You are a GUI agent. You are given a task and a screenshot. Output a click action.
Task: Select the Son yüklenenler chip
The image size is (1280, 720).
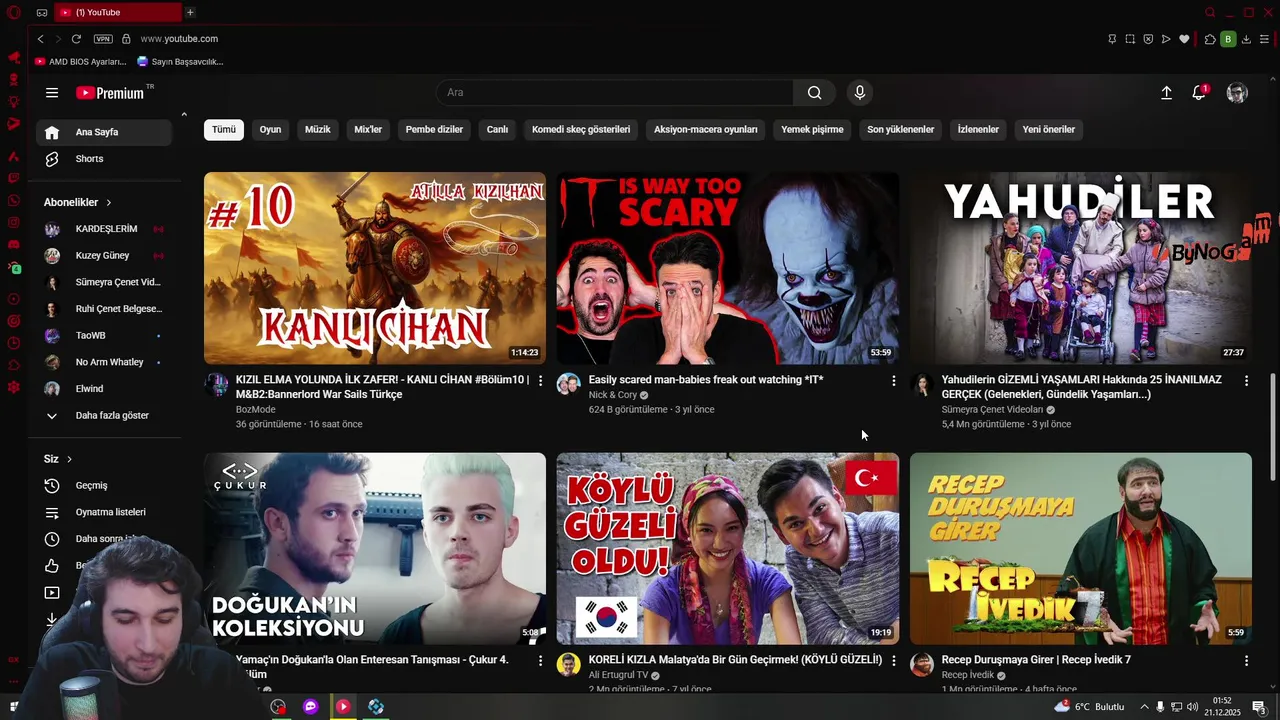tap(900, 130)
